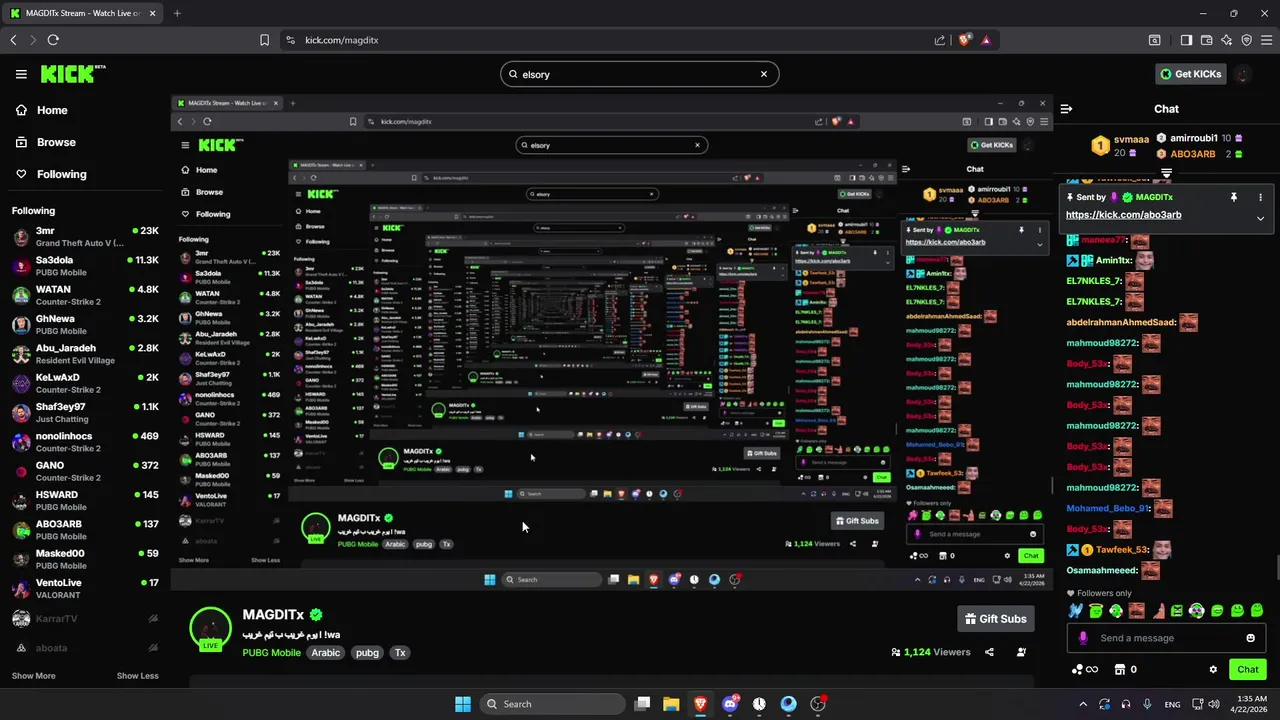This screenshot has height=720, width=1280.
Task: Click the PUBG Mobile category link
Action: coord(271,653)
